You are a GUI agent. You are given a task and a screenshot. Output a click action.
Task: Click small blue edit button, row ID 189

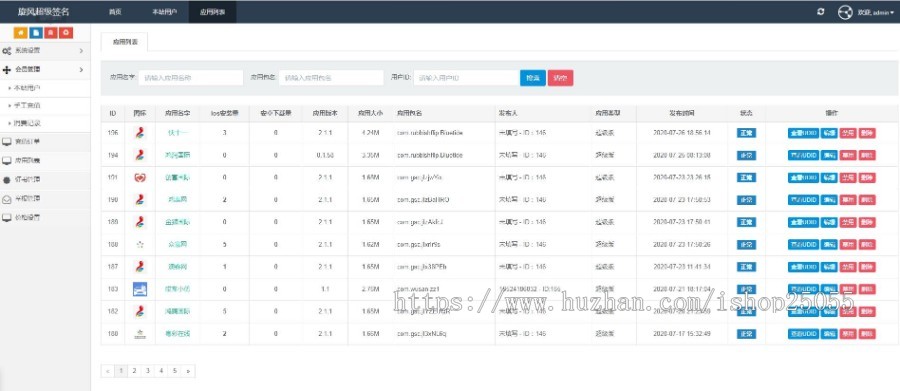829,222
